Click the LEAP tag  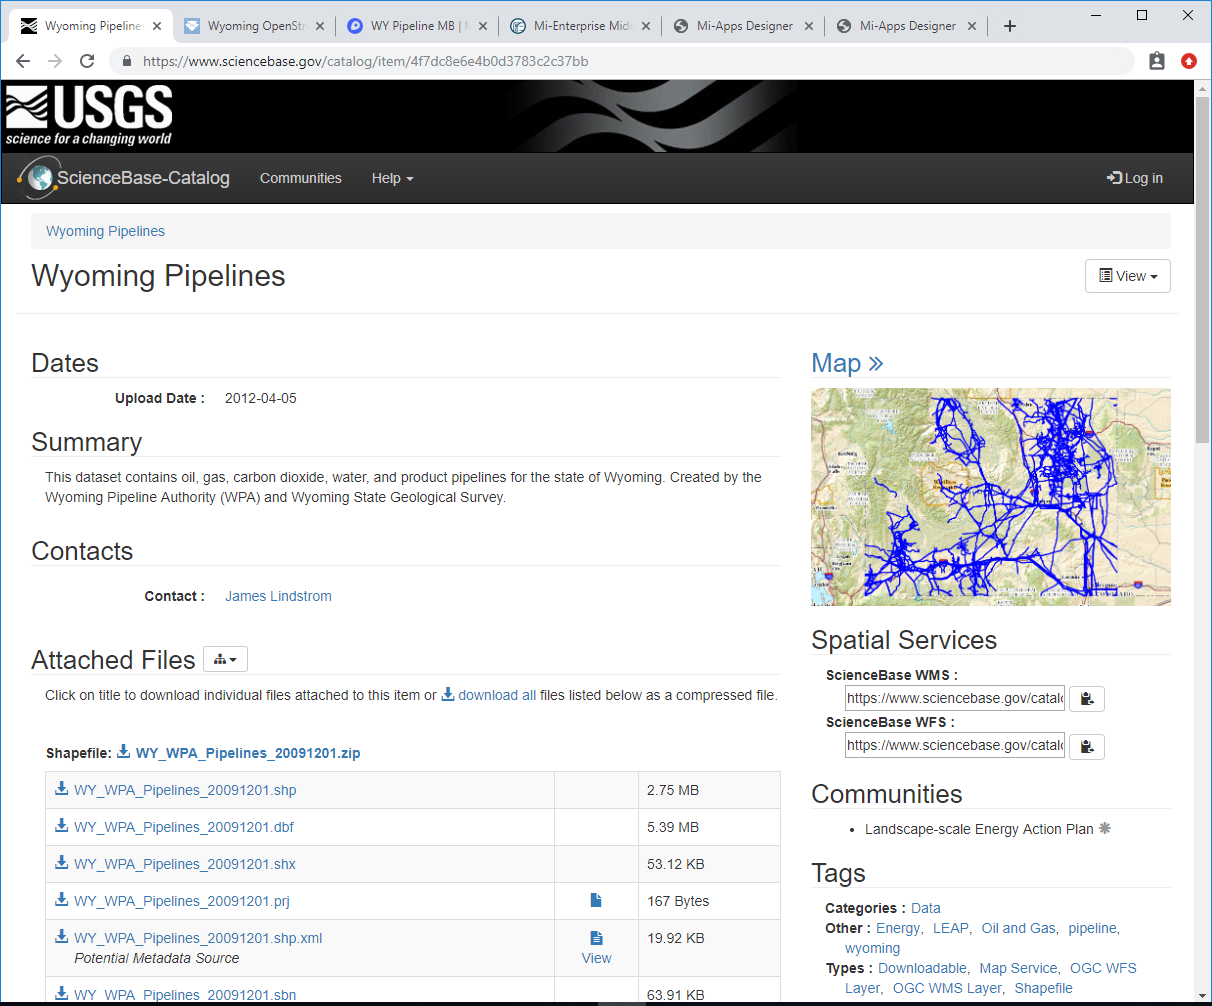pos(950,928)
